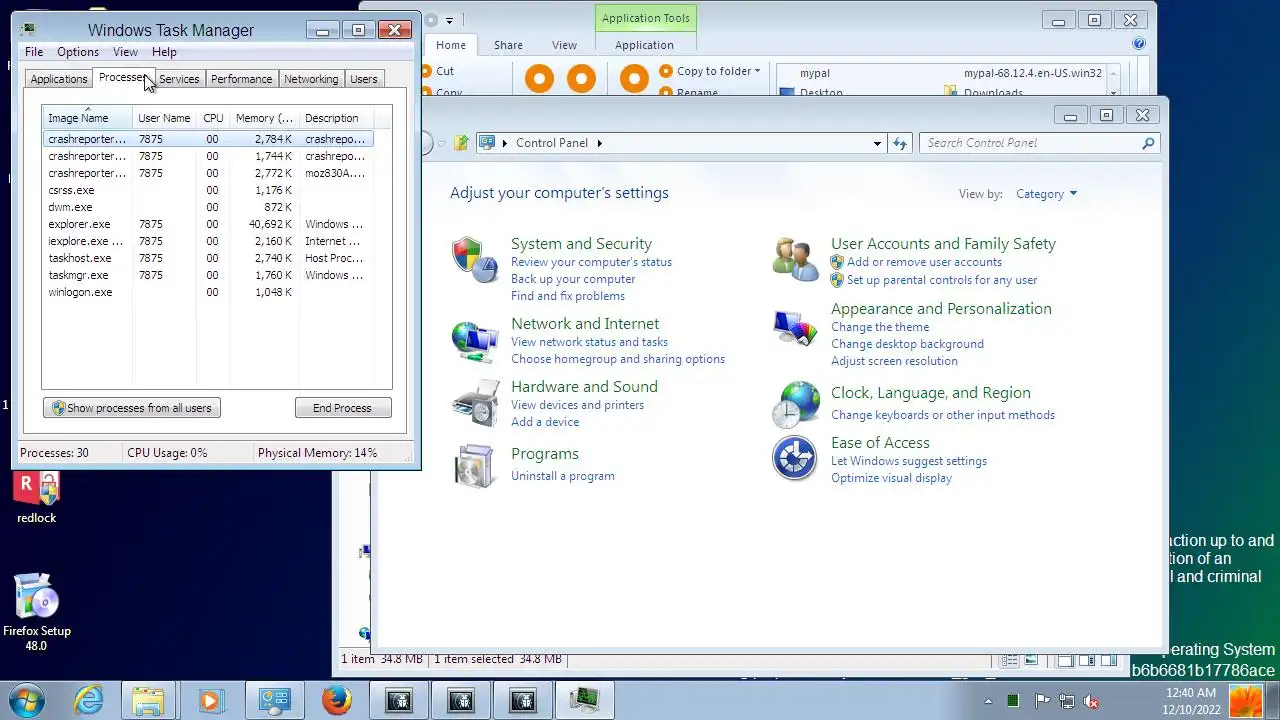Viewport: 1280px width, 720px height.
Task: Open Share ribbon tab in explorer
Action: tap(508, 45)
